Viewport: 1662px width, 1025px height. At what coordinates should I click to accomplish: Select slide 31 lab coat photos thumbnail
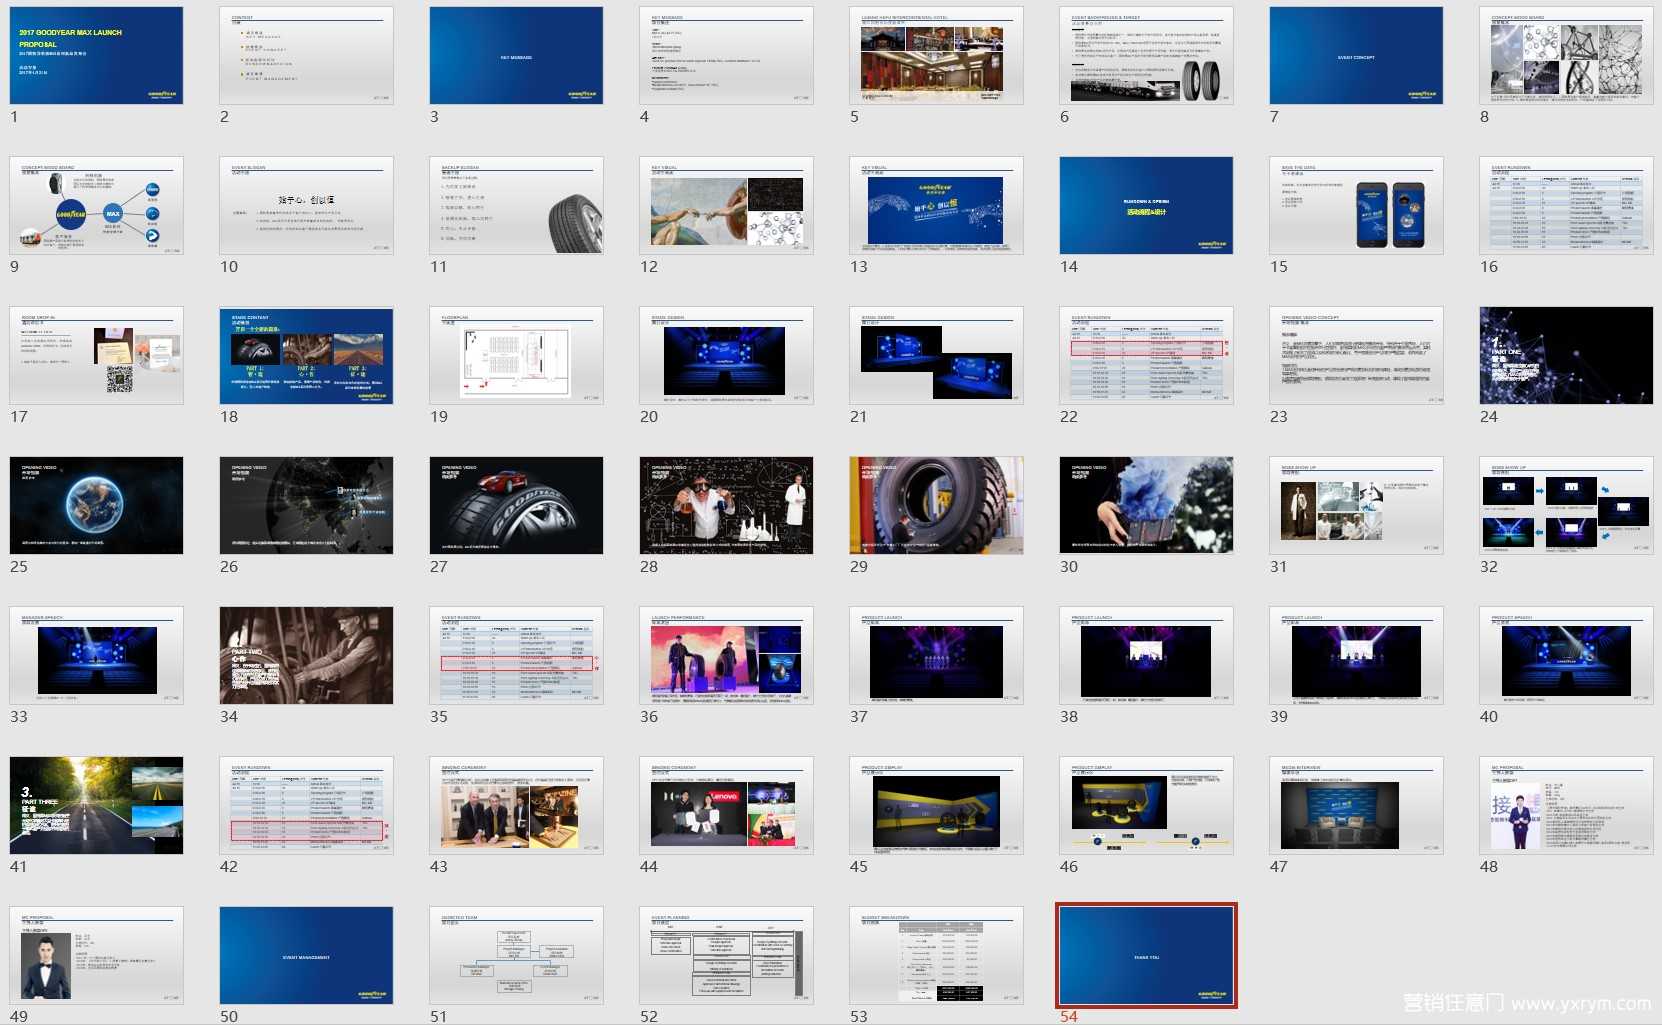pyautogui.click(x=1356, y=505)
